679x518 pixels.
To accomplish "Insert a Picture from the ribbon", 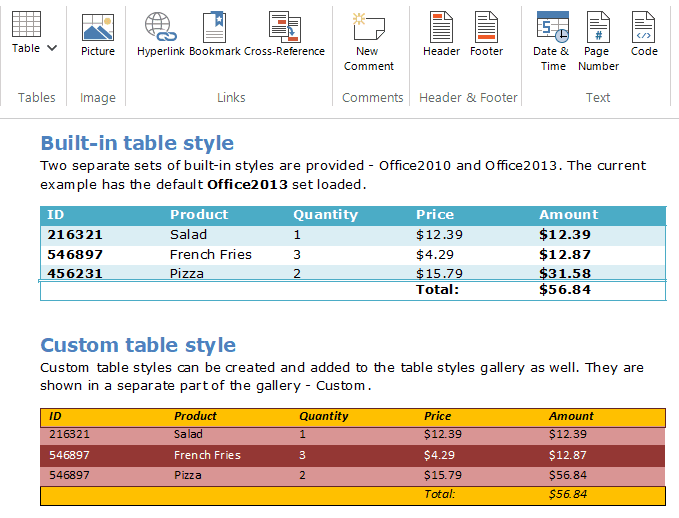I will coord(98,35).
